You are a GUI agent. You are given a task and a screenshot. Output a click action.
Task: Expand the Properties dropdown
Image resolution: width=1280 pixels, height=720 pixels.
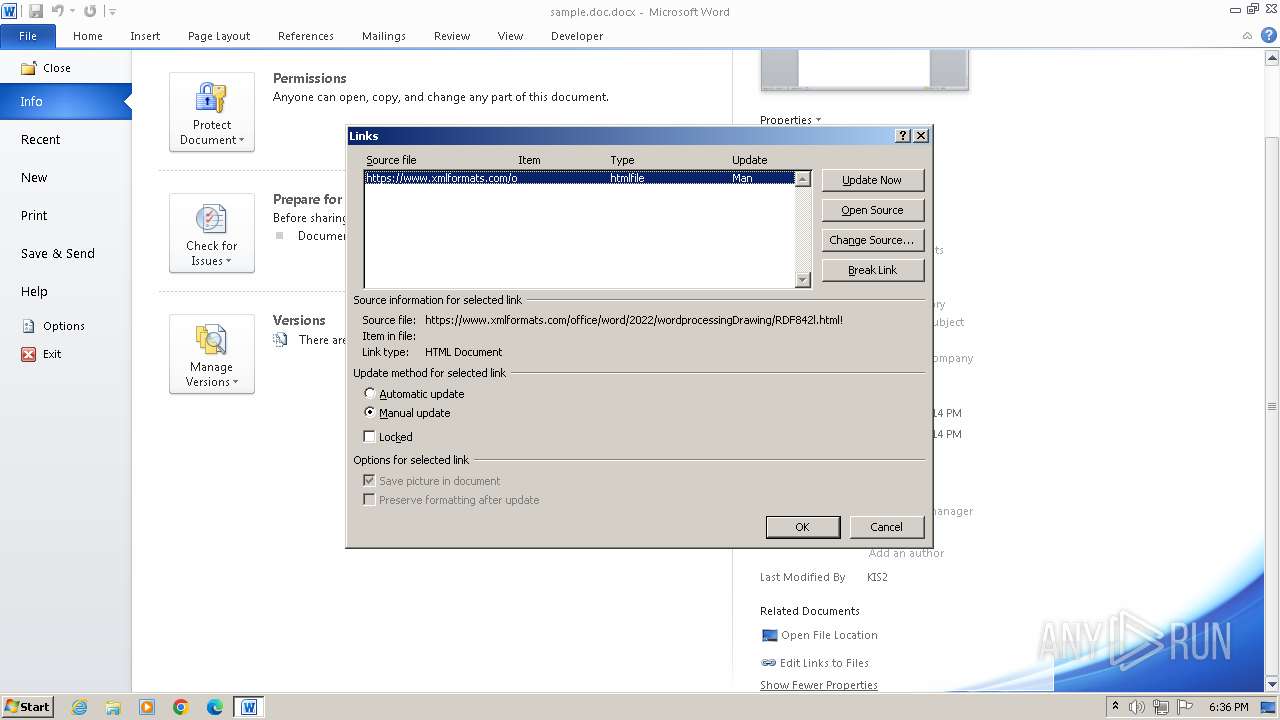click(x=790, y=120)
